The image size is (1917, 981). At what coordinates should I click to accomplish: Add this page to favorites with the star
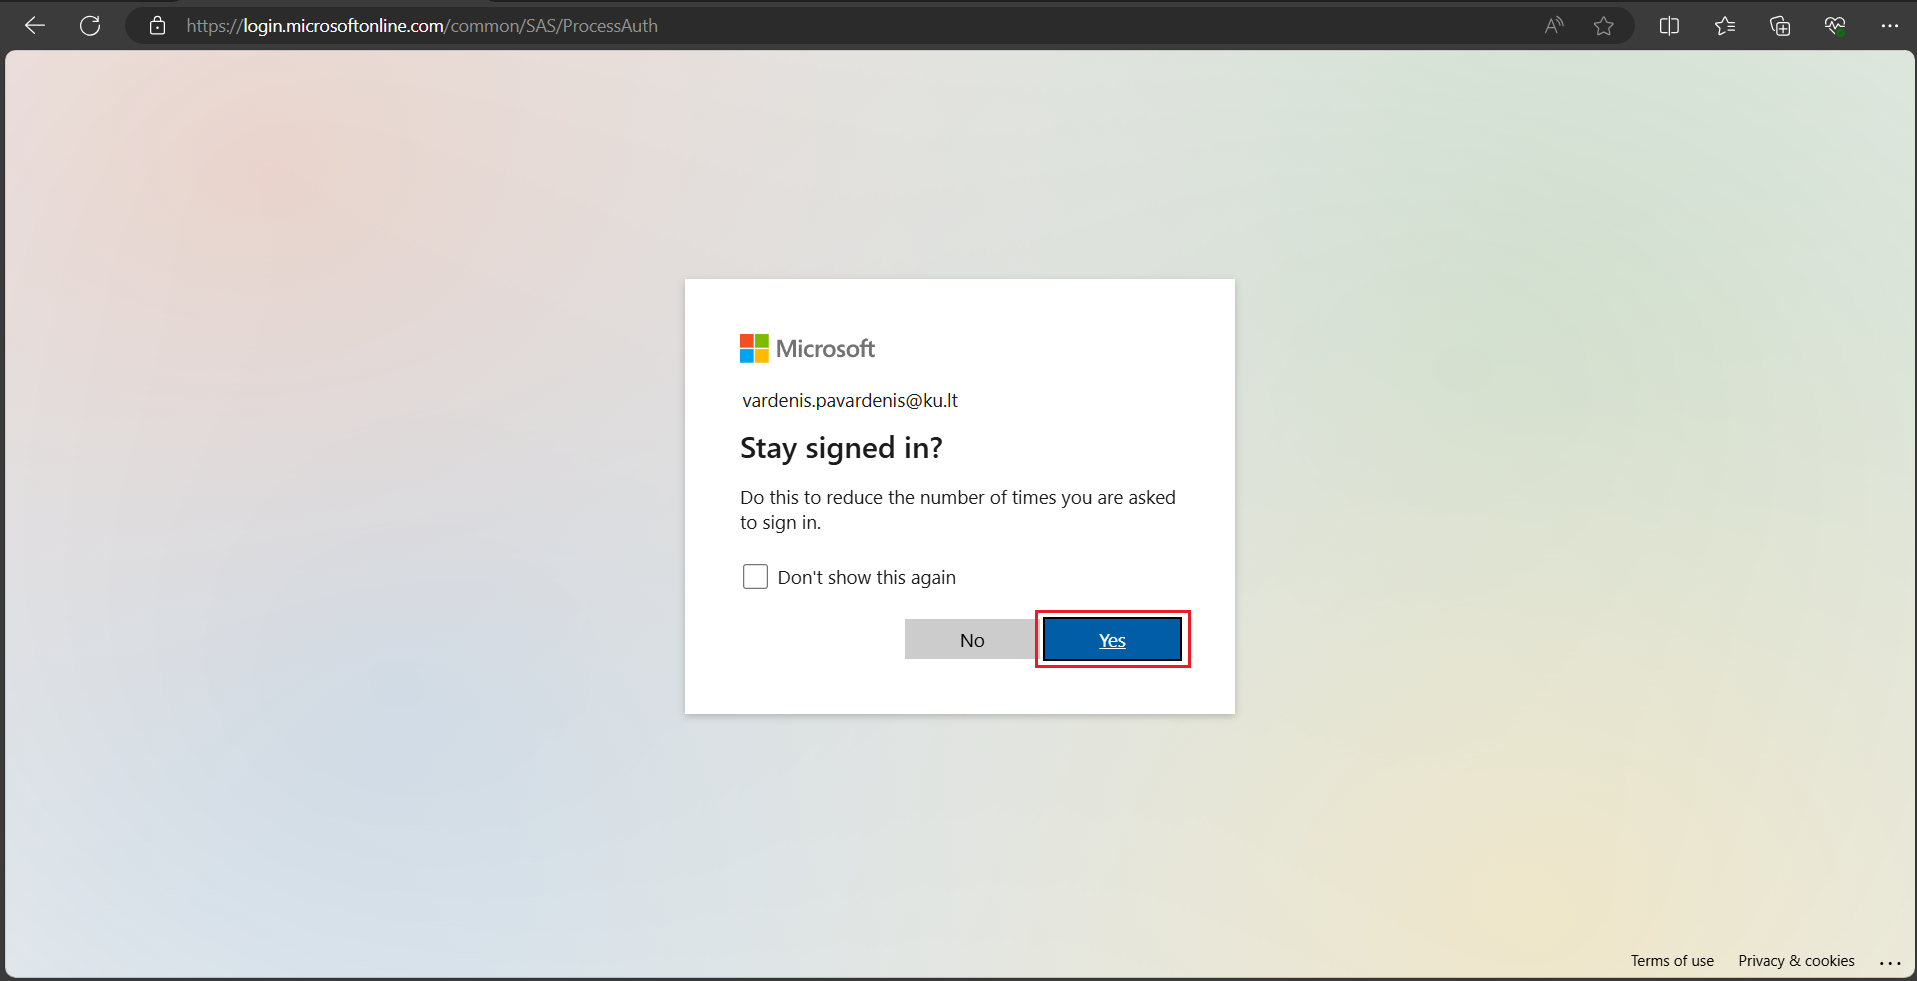(x=1604, y=26)
